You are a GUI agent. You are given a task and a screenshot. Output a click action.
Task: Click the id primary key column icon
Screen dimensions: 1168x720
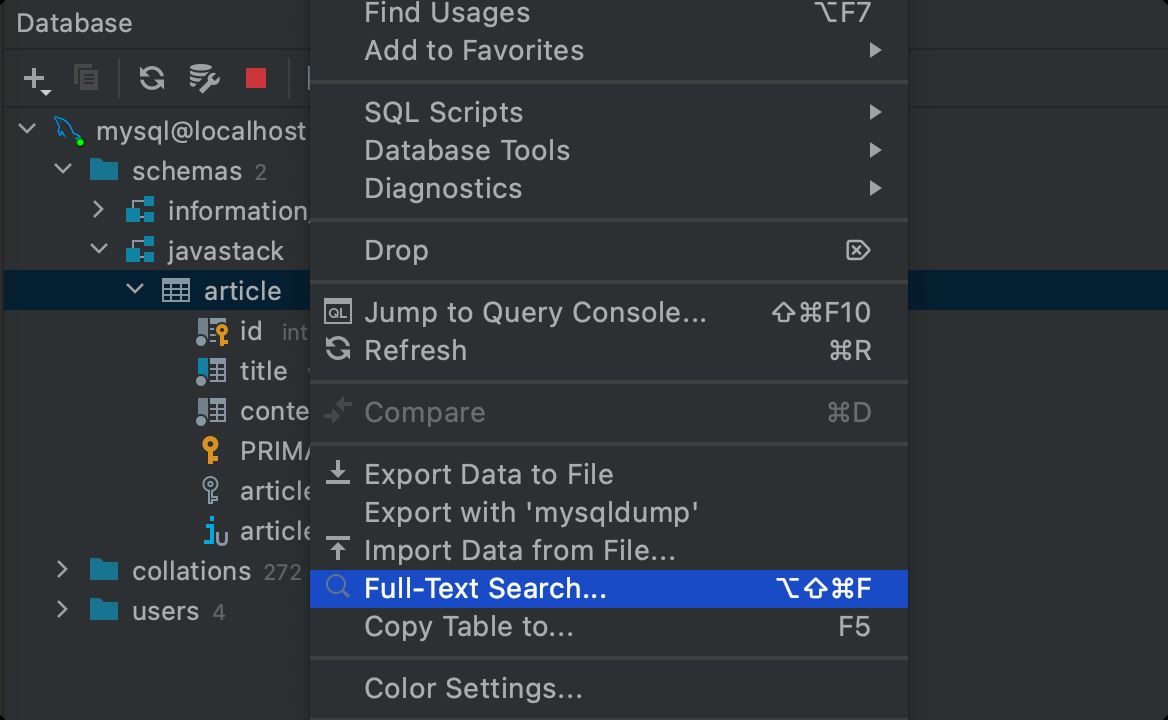[211, 331]
